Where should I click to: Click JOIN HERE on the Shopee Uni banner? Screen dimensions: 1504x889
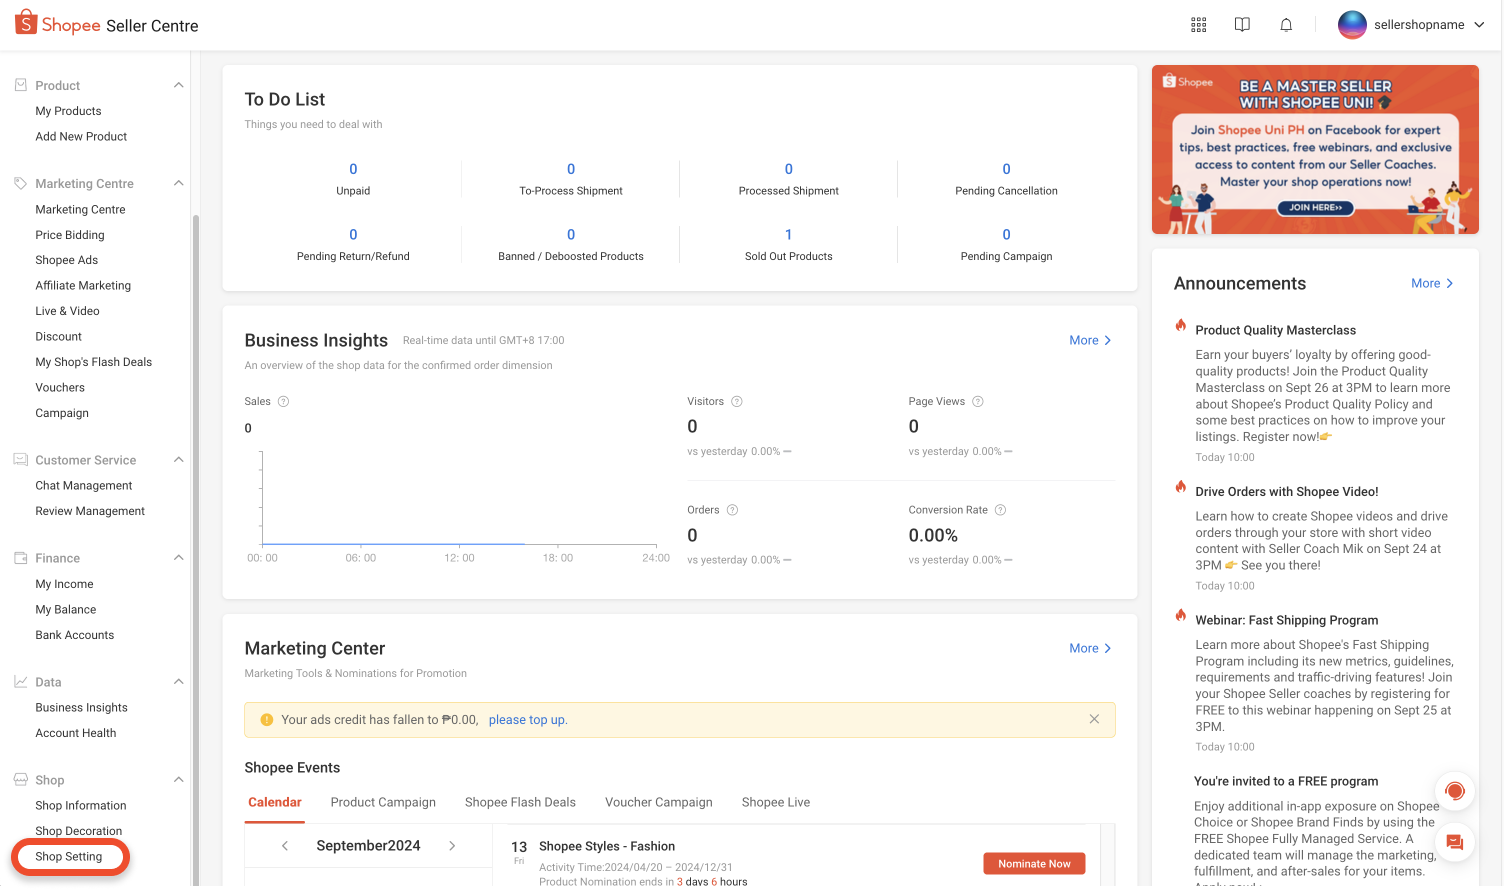[1315, 208]
